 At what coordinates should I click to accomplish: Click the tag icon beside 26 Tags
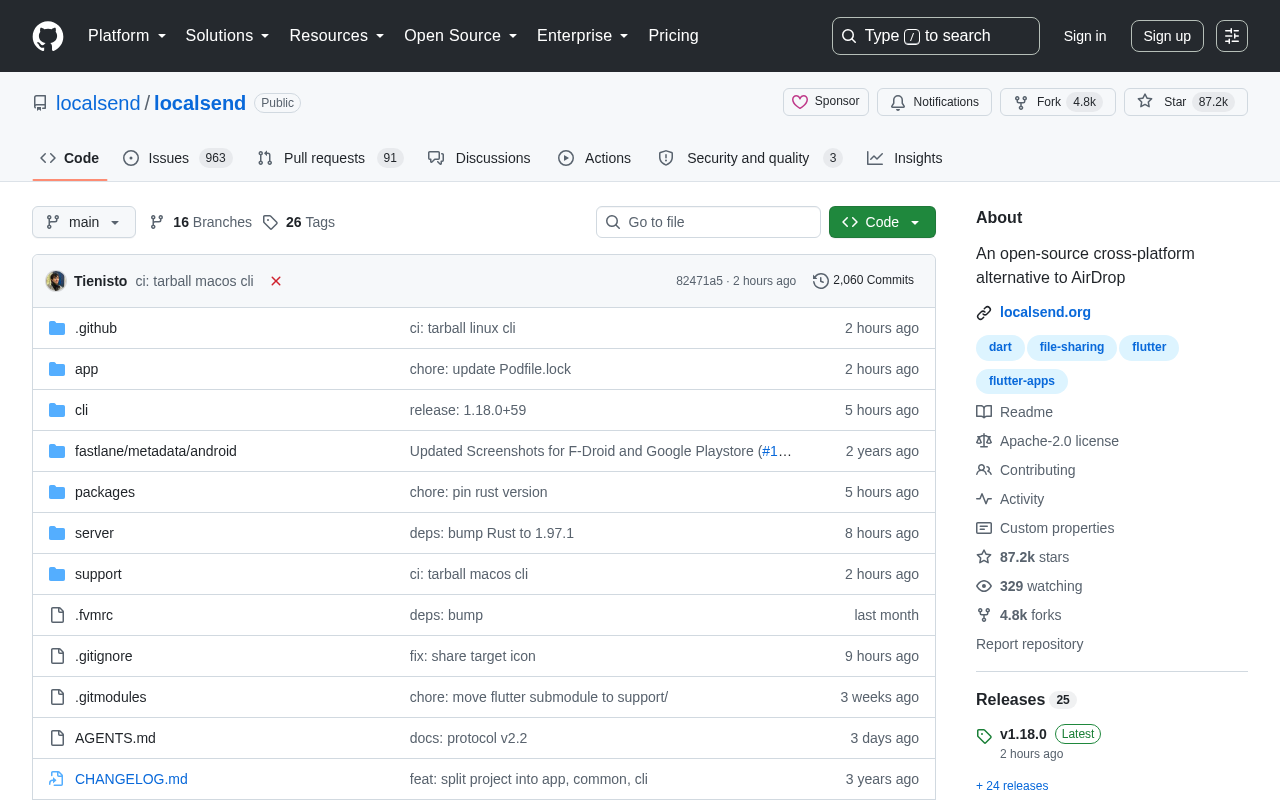click(270, 222)
